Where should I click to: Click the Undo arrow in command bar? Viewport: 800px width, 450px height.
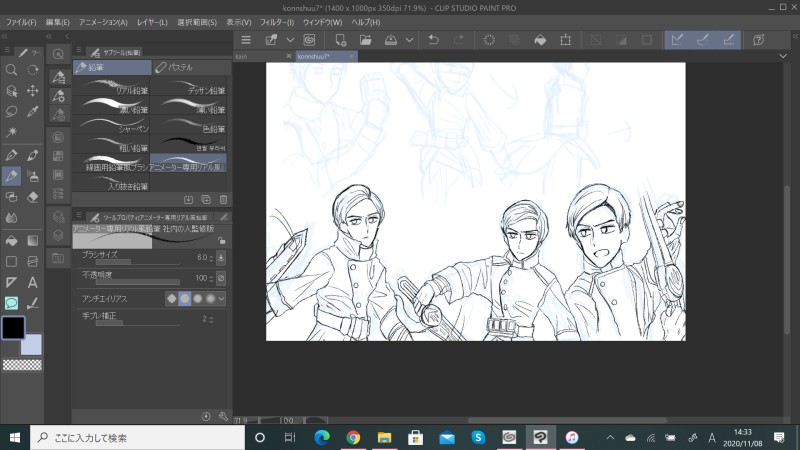(x=433, y=40)
